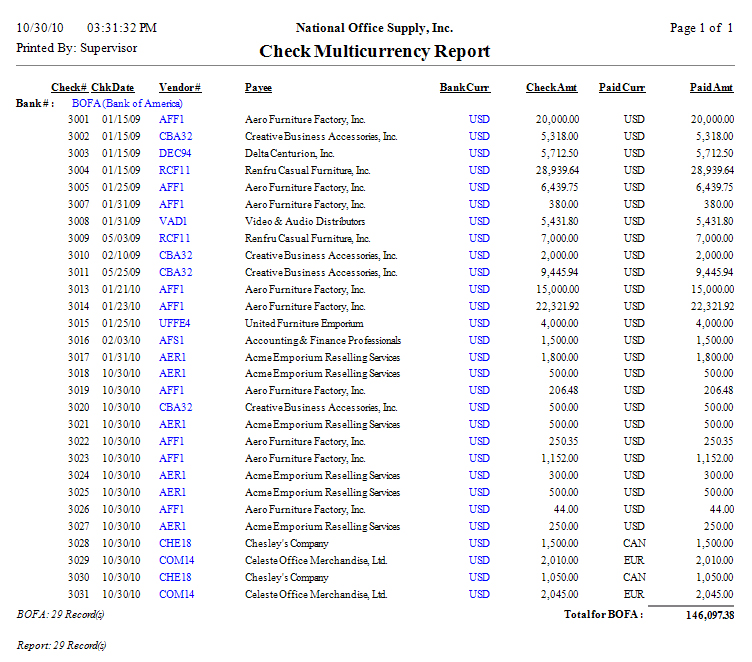Click USD bank currency for check 3001

[479, 119]
